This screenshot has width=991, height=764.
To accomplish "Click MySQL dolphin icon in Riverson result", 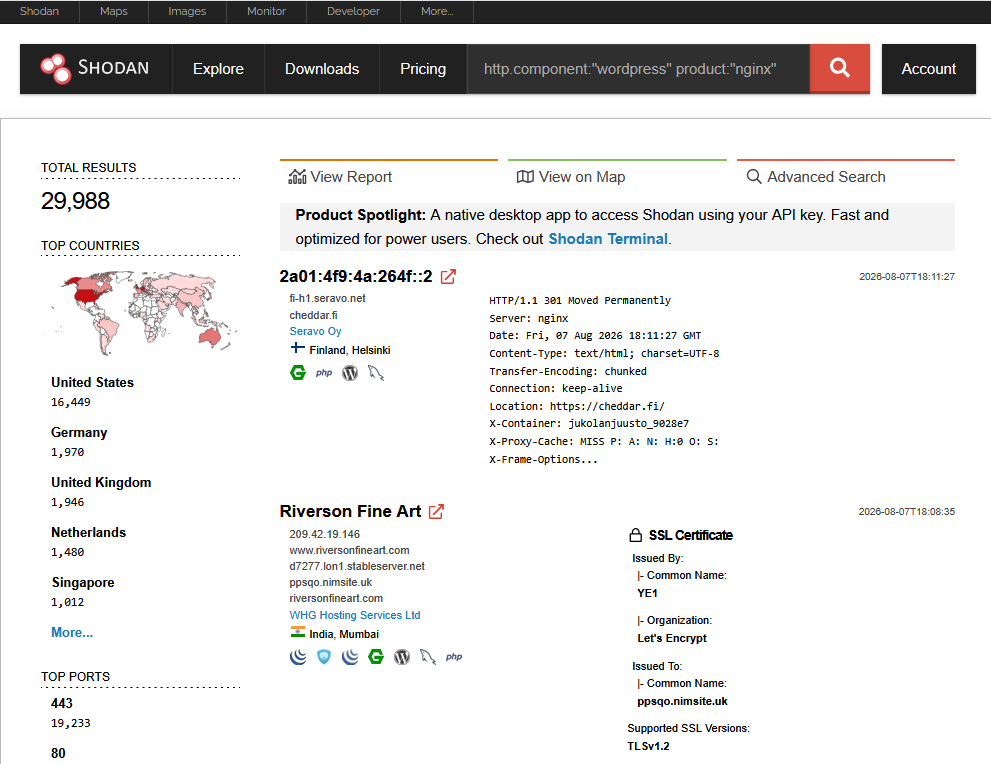I will [428, 657].
